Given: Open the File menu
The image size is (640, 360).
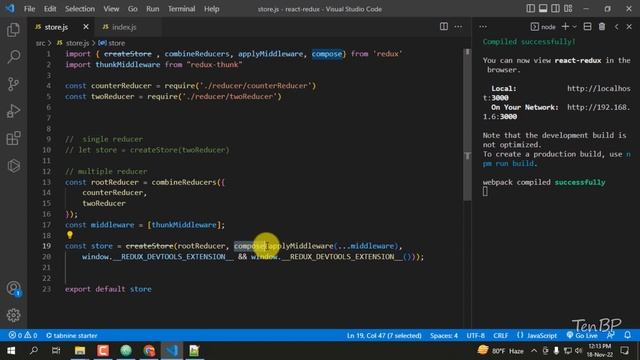Looking at the screenshot, I should click(x=29, y=9).
